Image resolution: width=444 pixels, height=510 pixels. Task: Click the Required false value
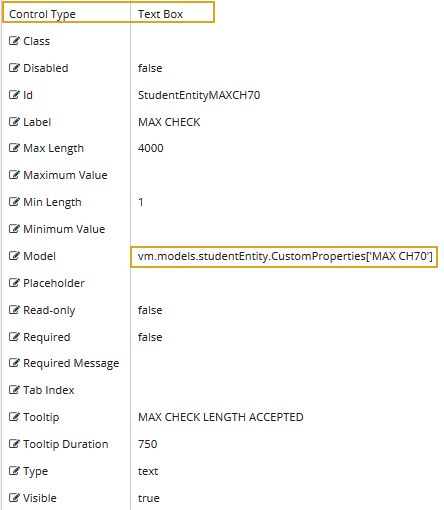coord(150,337)
